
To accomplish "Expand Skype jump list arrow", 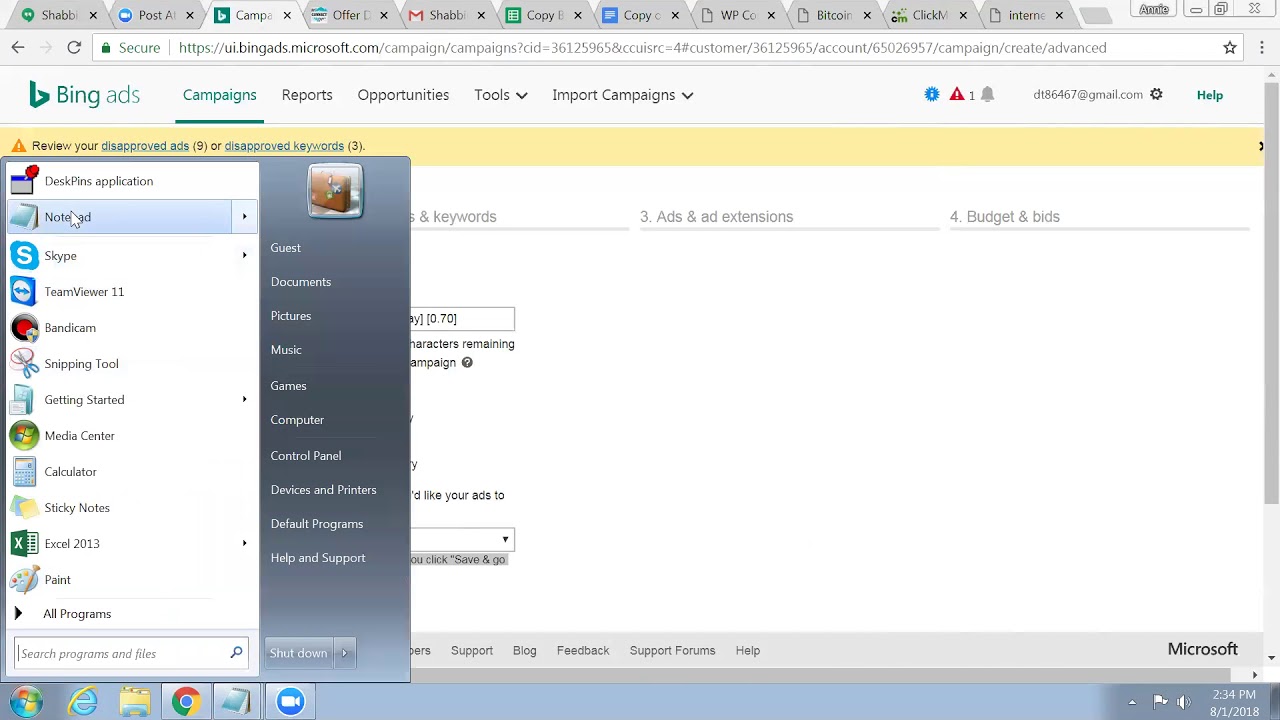I will pos(244,256).
